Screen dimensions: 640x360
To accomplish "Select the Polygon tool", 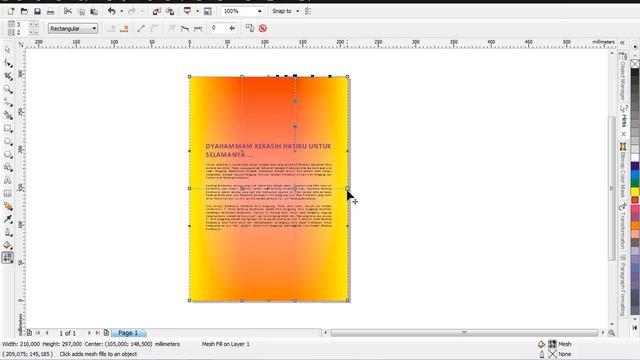I will [x=8, y=154].
